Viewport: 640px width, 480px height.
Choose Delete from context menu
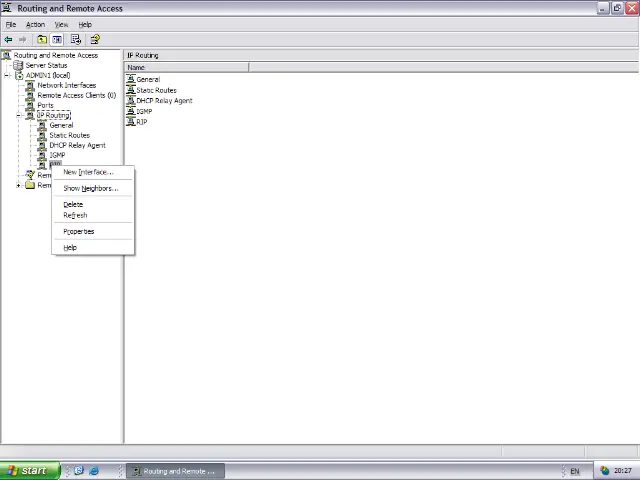[x=93, y=204]
